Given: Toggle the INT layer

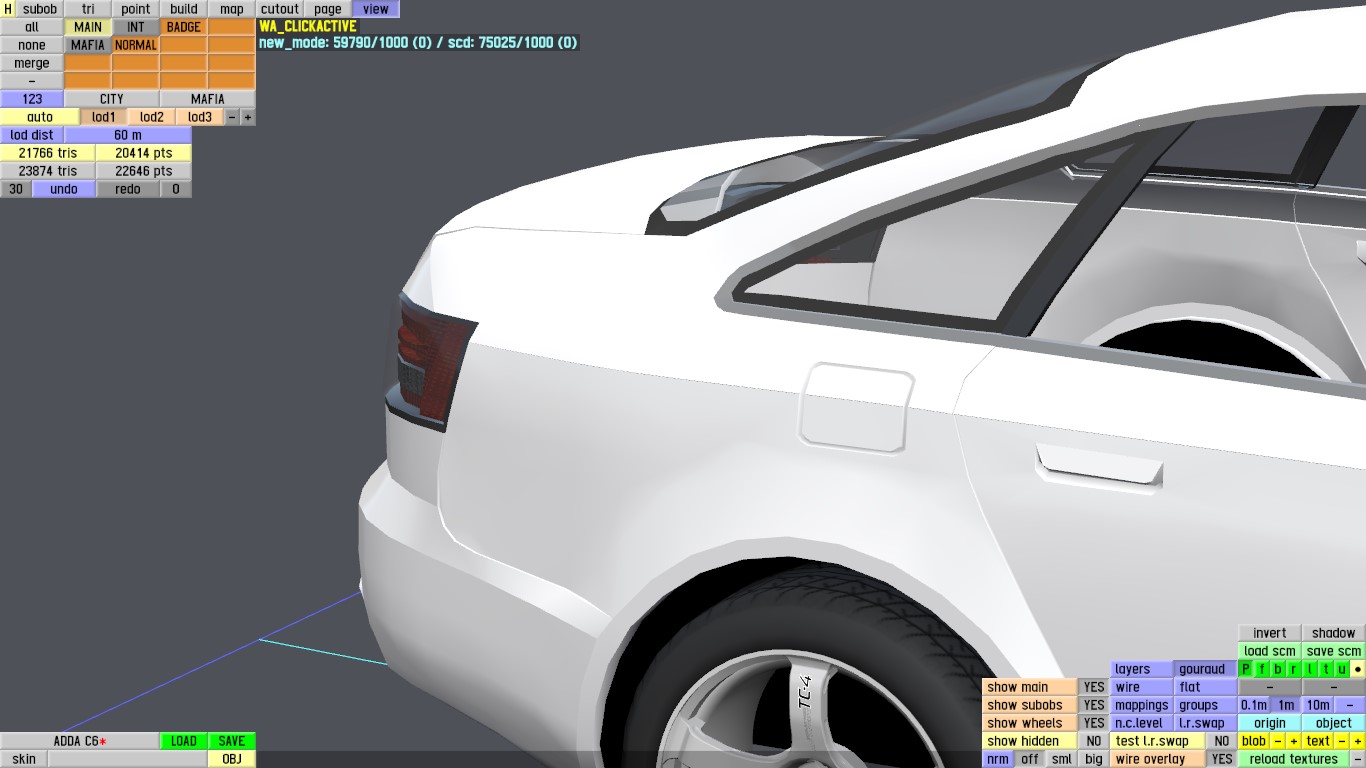Looking at the screenshot, I should 136,27.
